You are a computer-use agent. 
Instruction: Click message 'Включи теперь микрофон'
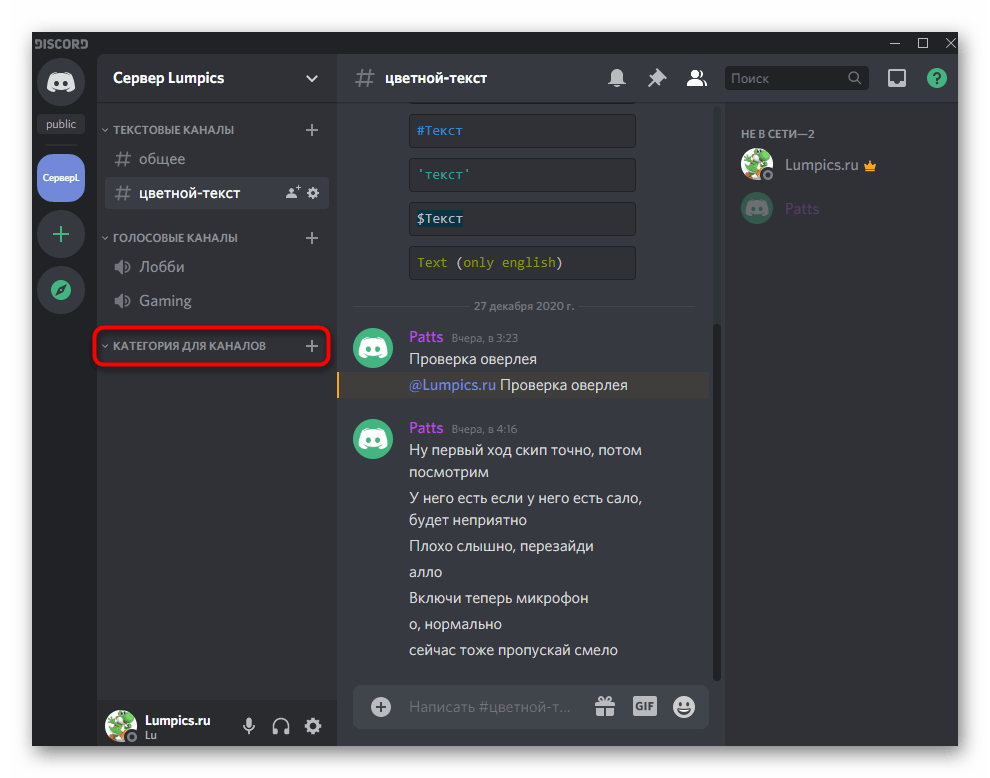pyautogui.click(x=499, y=598)
